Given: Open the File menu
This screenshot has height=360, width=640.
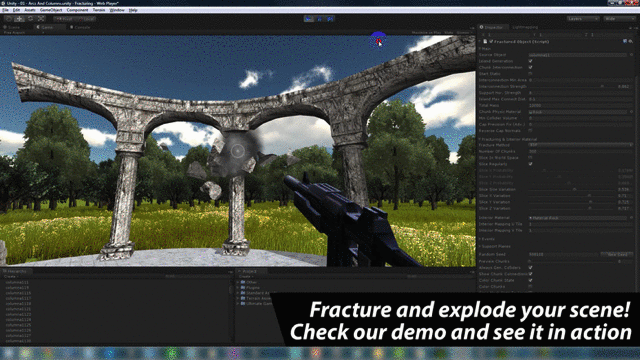Looking at the screenshot, I should [5, 10].
